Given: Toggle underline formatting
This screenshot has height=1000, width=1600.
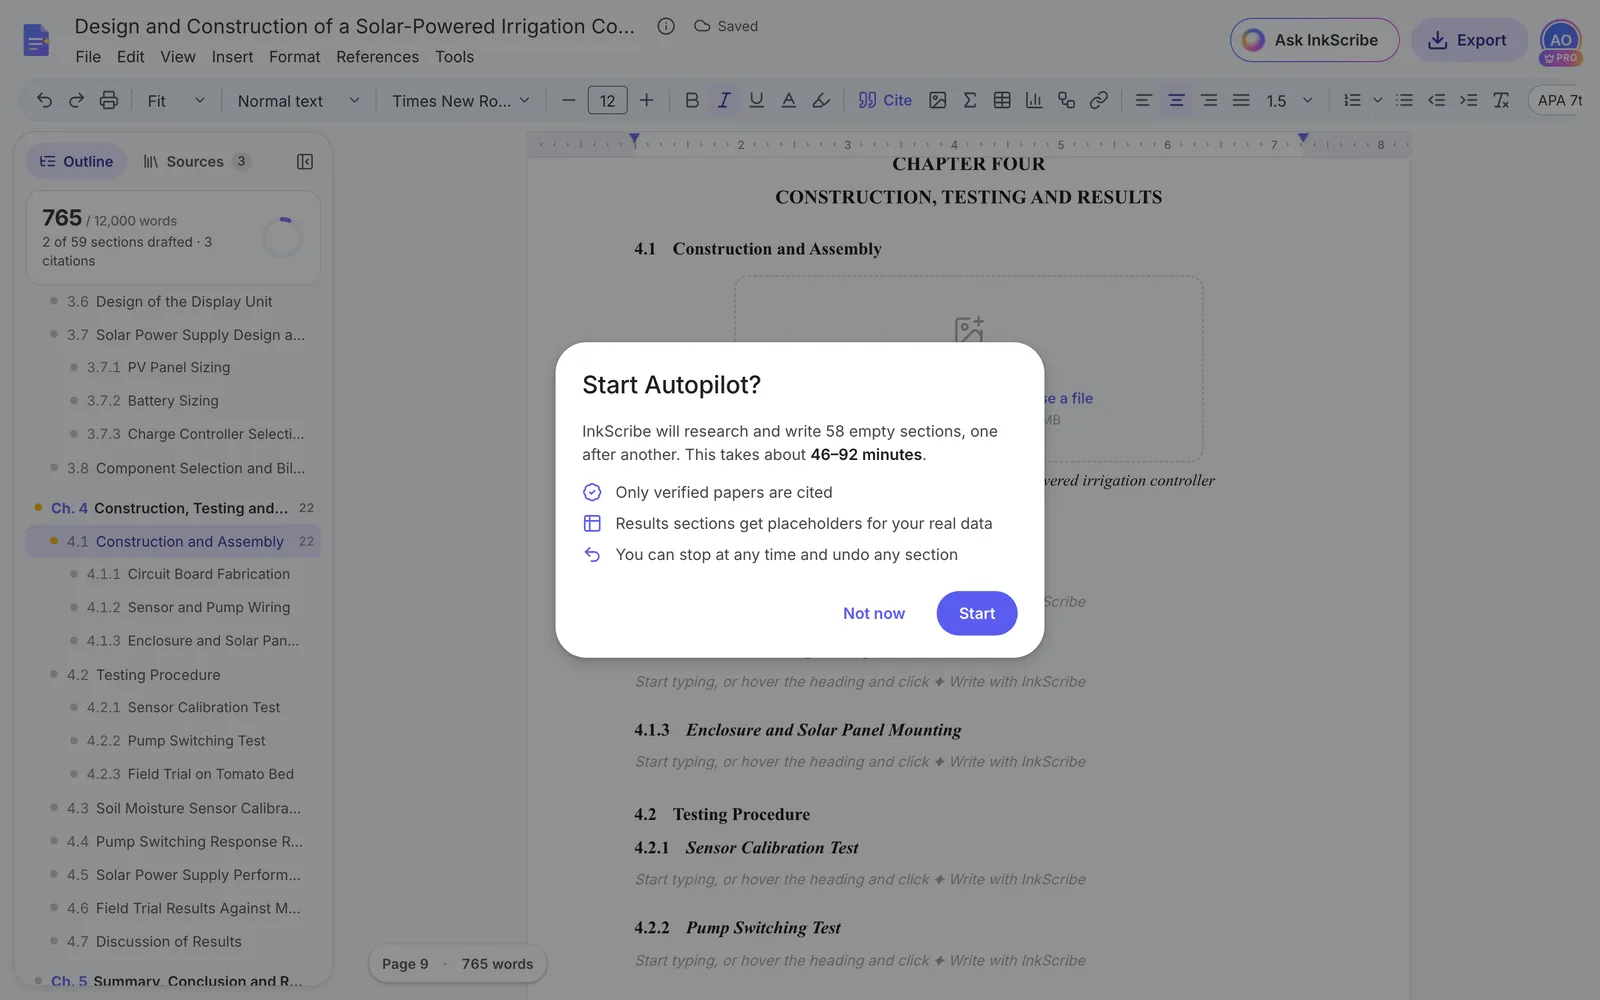Looking at the screenshot, I should pyautogui.click(x=756, y=100).
